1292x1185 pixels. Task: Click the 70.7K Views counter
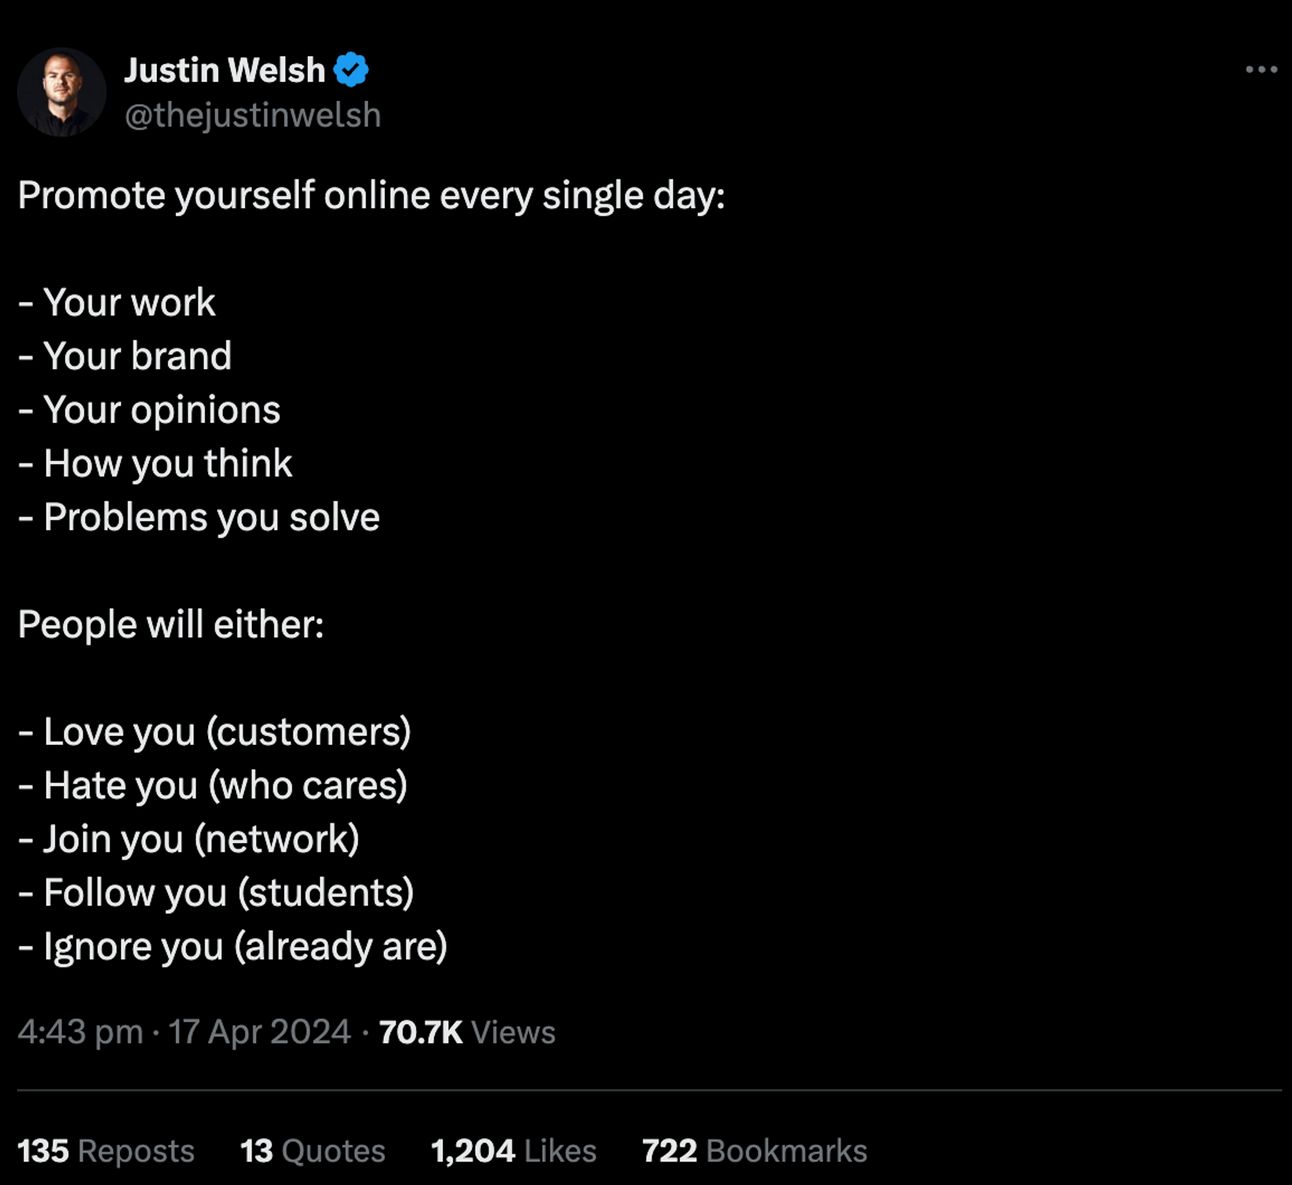[x=467, y=1031]
